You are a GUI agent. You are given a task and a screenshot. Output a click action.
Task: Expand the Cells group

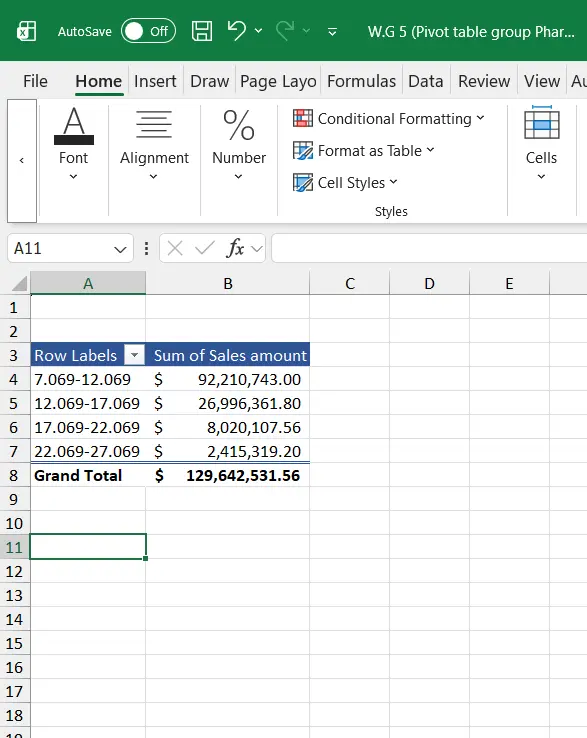[x=541, y=144]
